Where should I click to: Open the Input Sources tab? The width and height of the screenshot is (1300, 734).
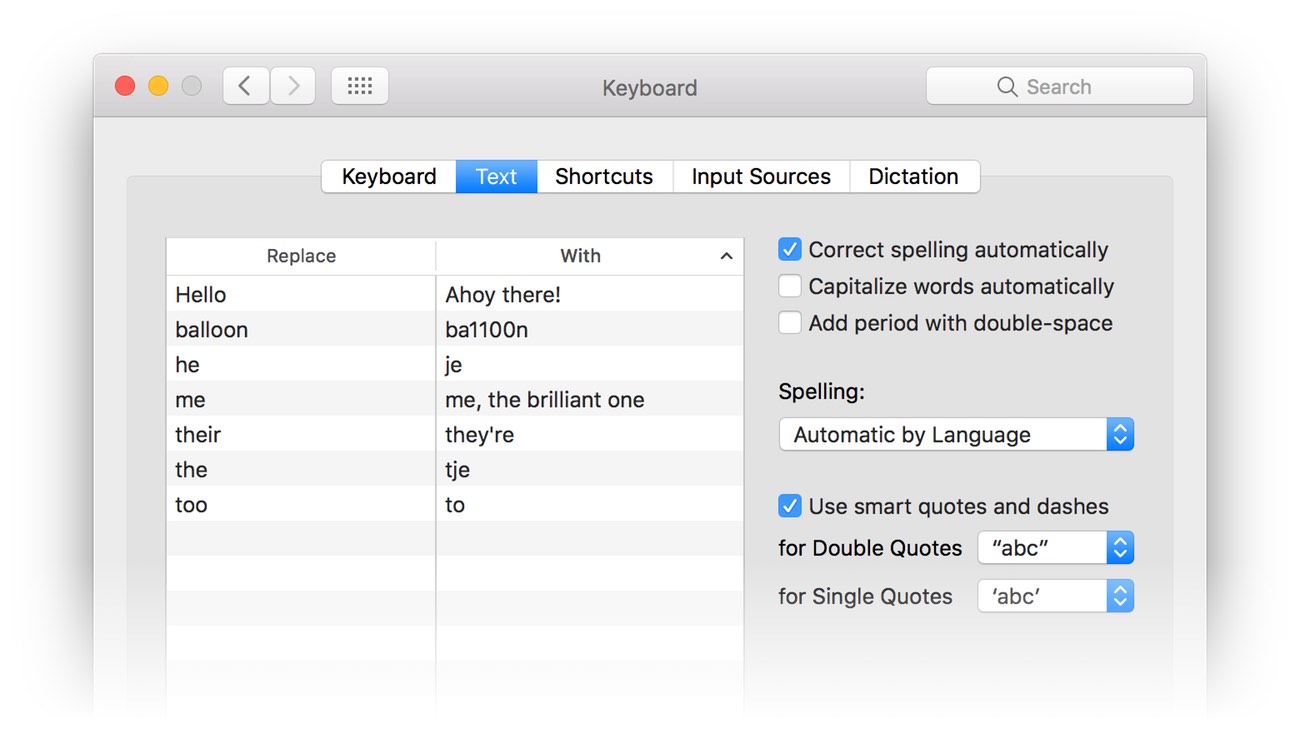(761, 176)
